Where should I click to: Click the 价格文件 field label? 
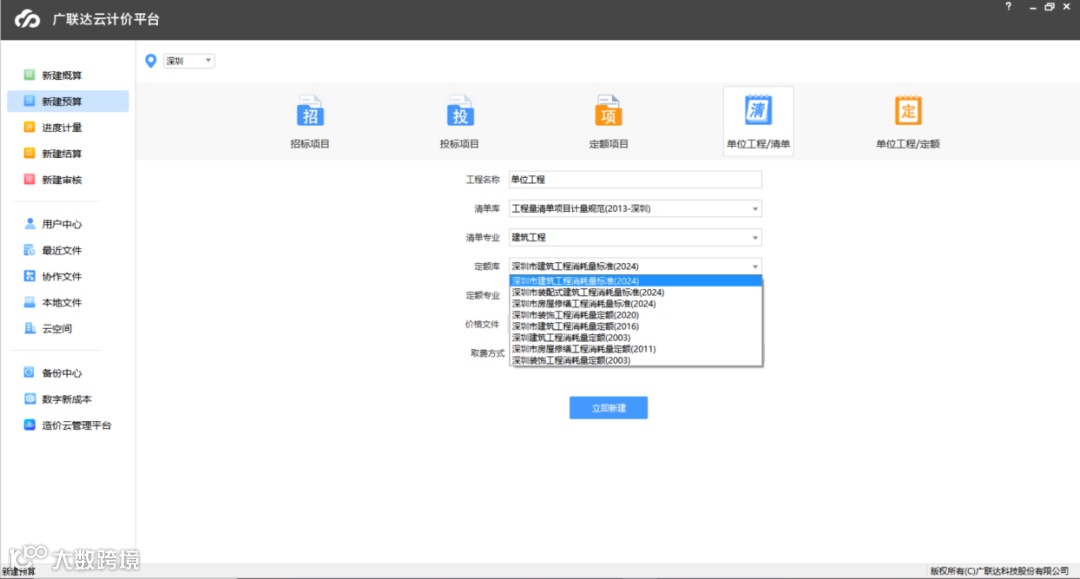tap(482, 324)
